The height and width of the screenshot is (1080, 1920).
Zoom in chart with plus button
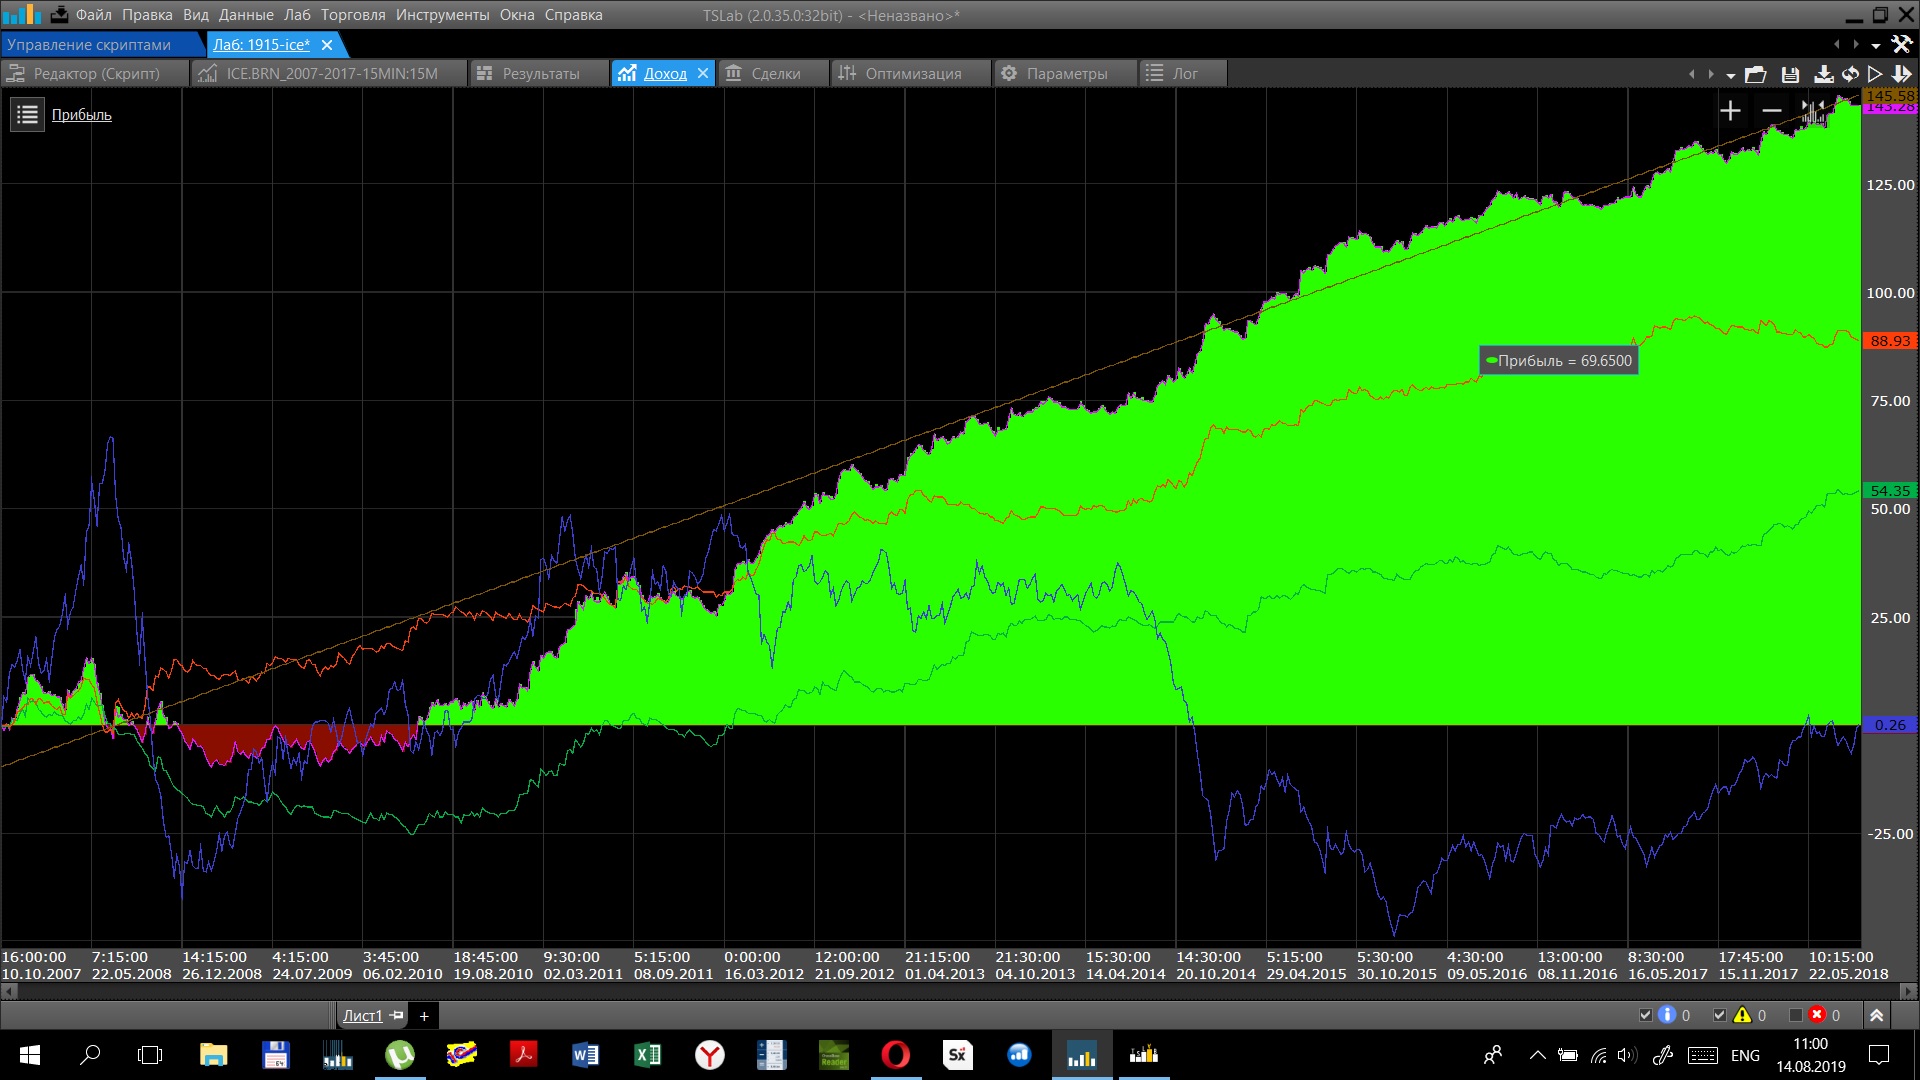(x=1730, y=111)
